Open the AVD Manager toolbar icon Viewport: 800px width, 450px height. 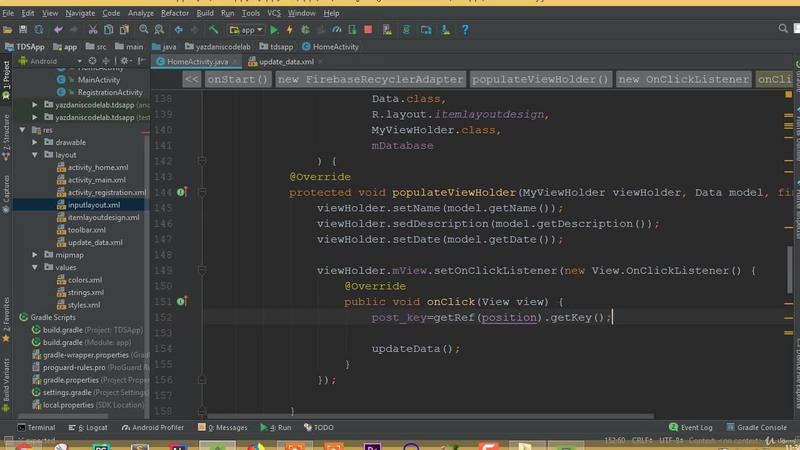[387, 30]
